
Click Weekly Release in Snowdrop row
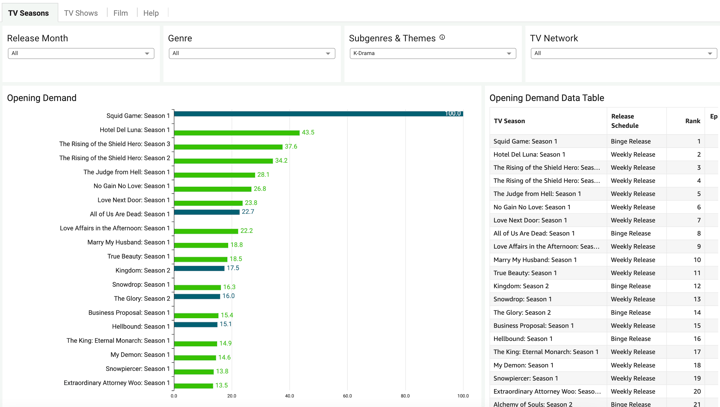pyautogui.click(x=633, y=299)
